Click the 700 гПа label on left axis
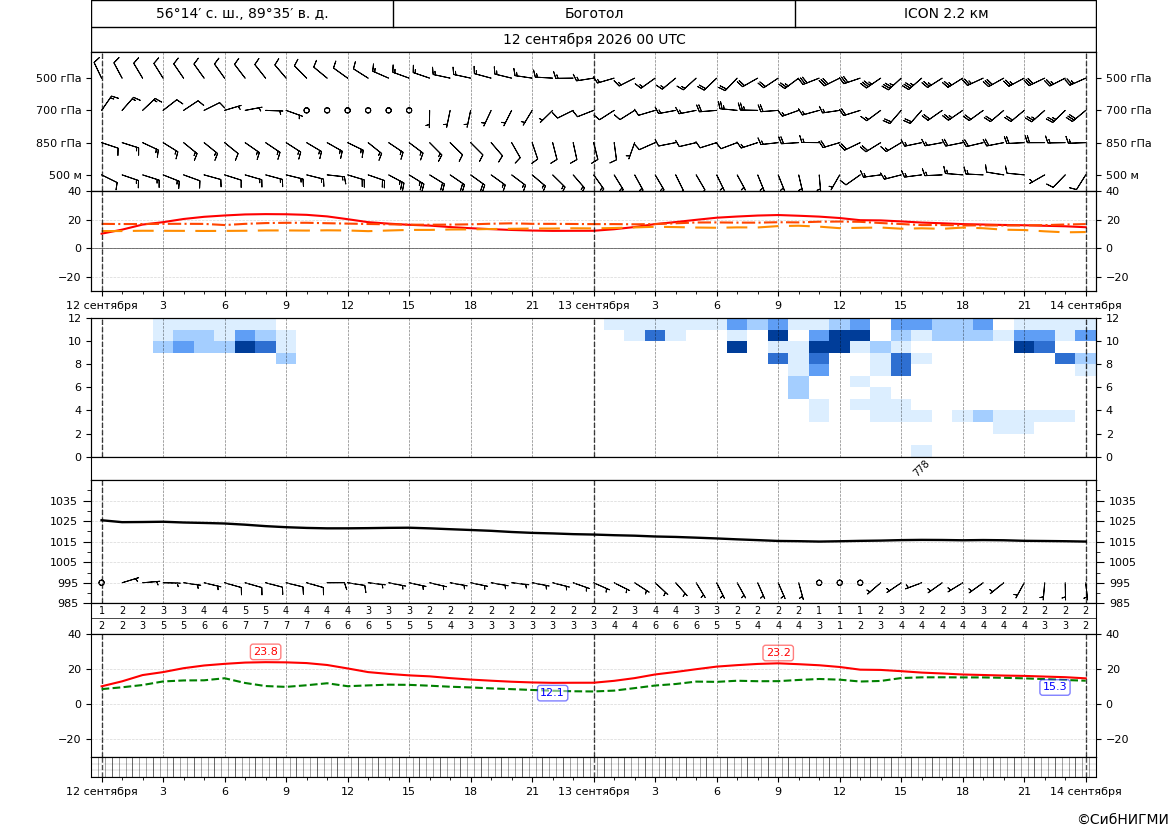This screenshot has width=1169, height=827. tap(58, 110)
